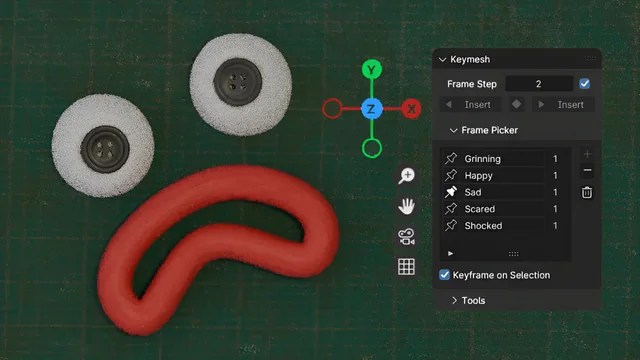Pin the Happy frame
640x360 pixels.
point(451,175)
